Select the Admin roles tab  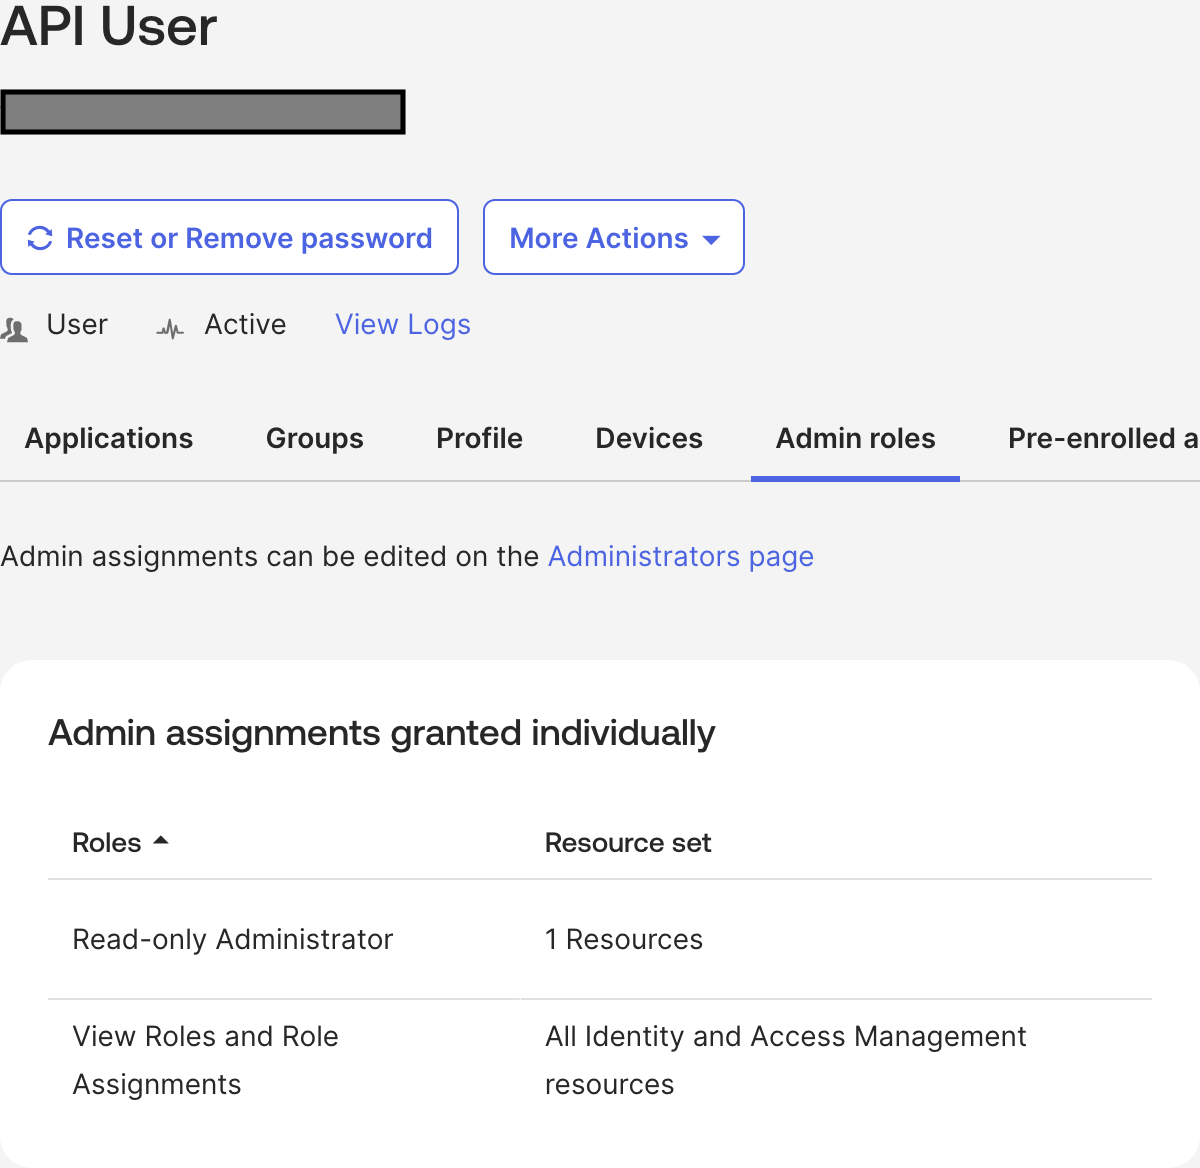[855, 438]
